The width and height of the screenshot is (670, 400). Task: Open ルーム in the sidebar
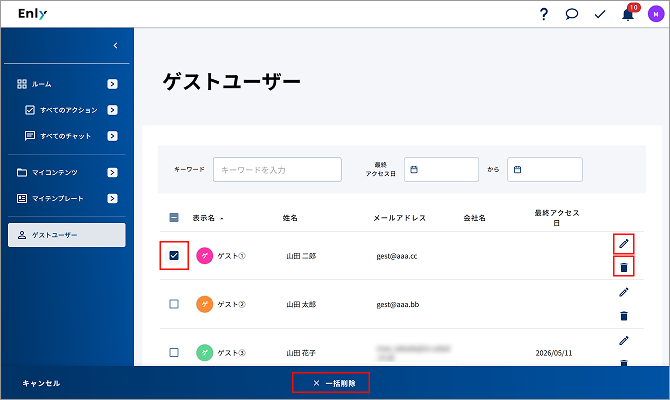click(x=41, y=84)
